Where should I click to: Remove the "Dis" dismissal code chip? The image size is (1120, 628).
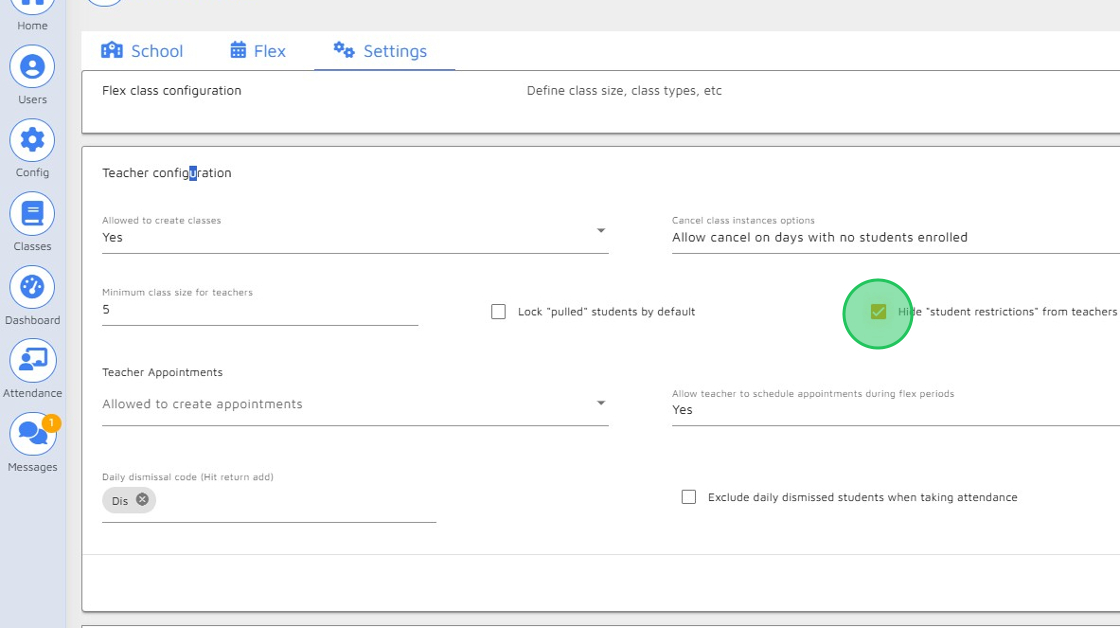click(x=142, y=500)
